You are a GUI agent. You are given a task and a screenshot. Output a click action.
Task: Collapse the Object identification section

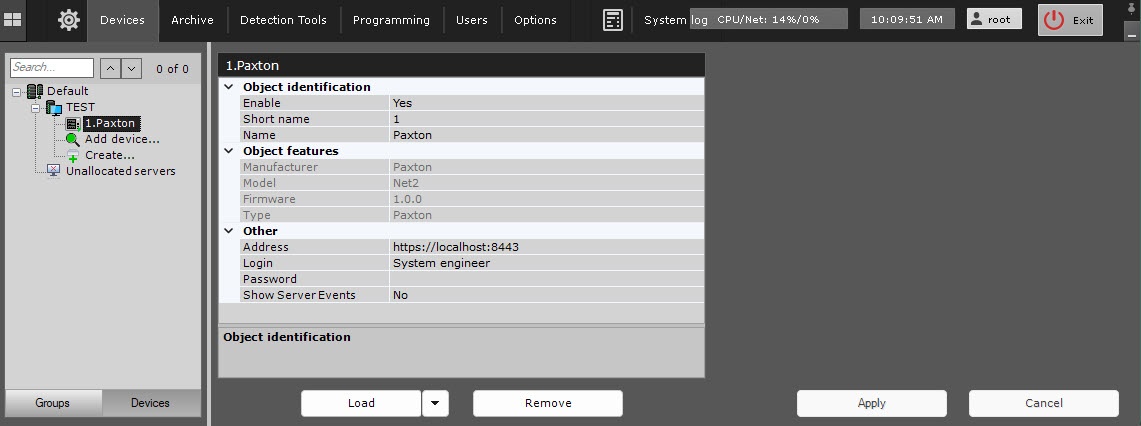pyautogui.click(x=229, y=87)
